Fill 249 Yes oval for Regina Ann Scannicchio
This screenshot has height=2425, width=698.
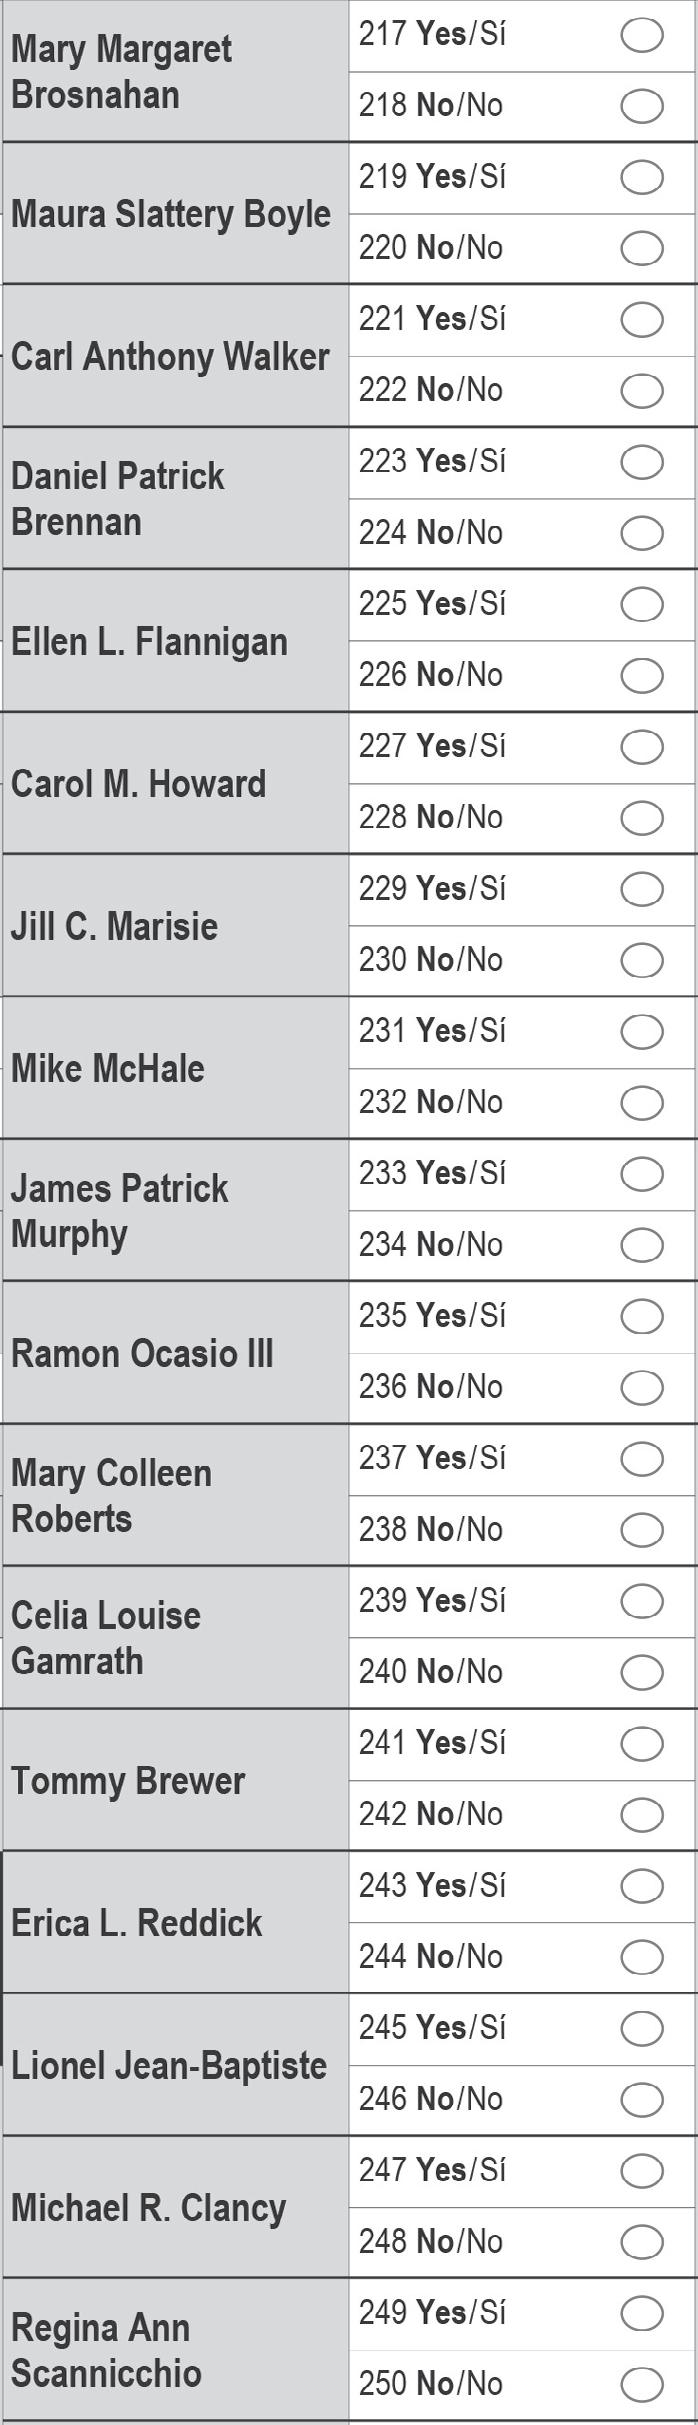642,2312
